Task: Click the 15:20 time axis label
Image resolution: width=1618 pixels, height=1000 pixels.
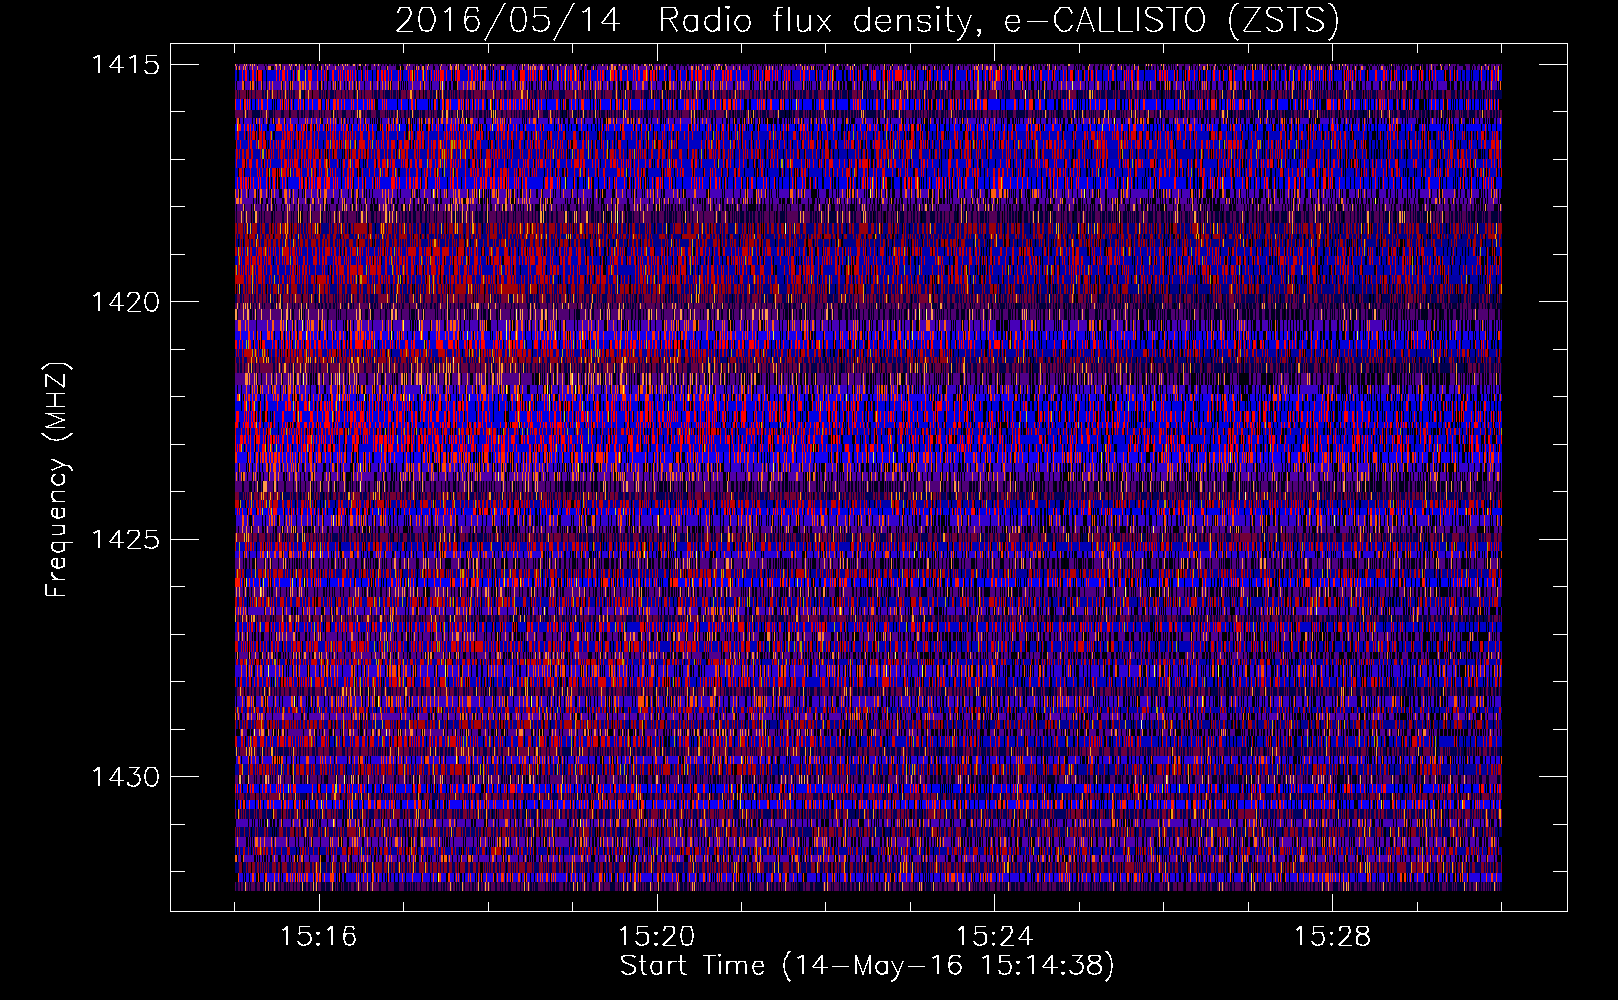Action: [x=656, y=937]
